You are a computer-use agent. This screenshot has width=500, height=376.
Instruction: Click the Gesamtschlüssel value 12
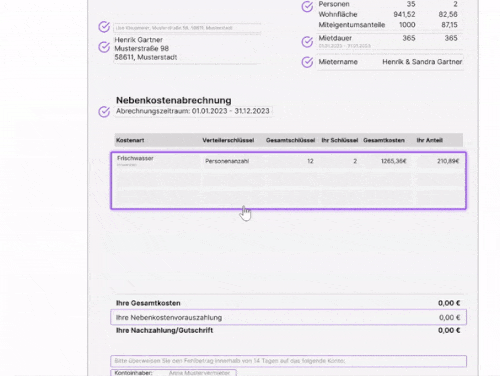point(310,161)
